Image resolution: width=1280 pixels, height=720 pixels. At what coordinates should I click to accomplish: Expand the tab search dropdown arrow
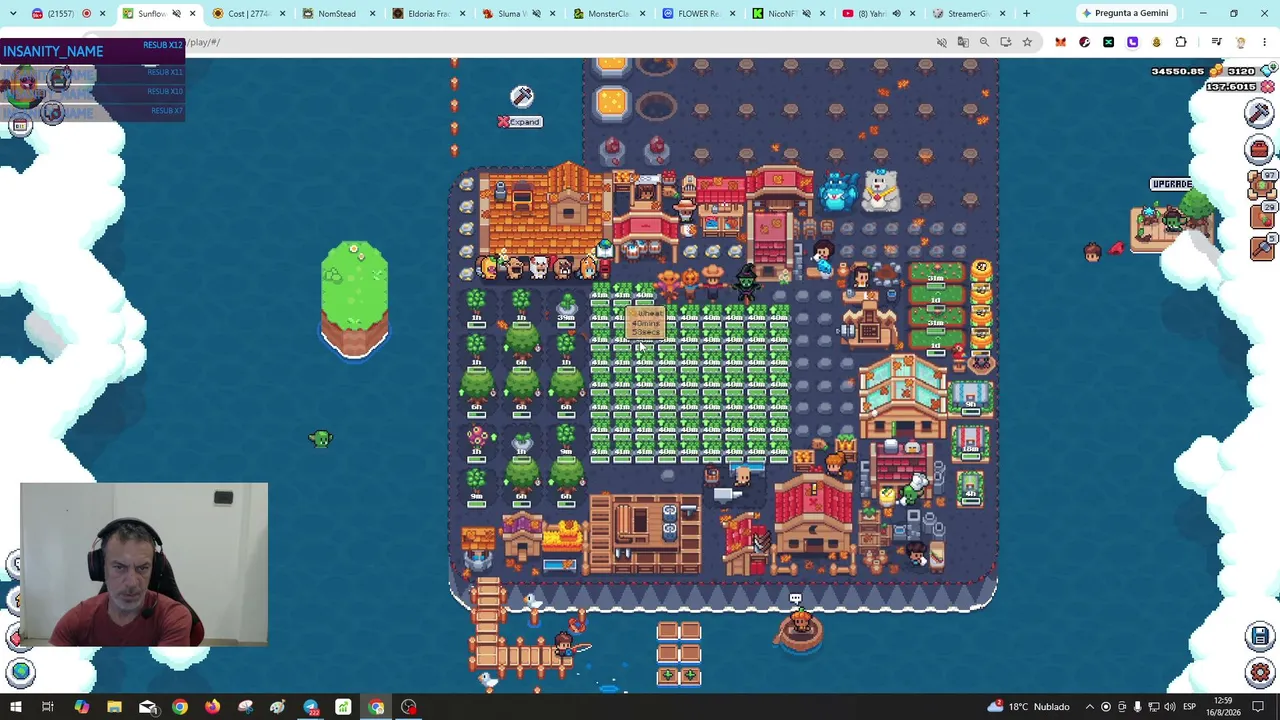pos(13,14)
